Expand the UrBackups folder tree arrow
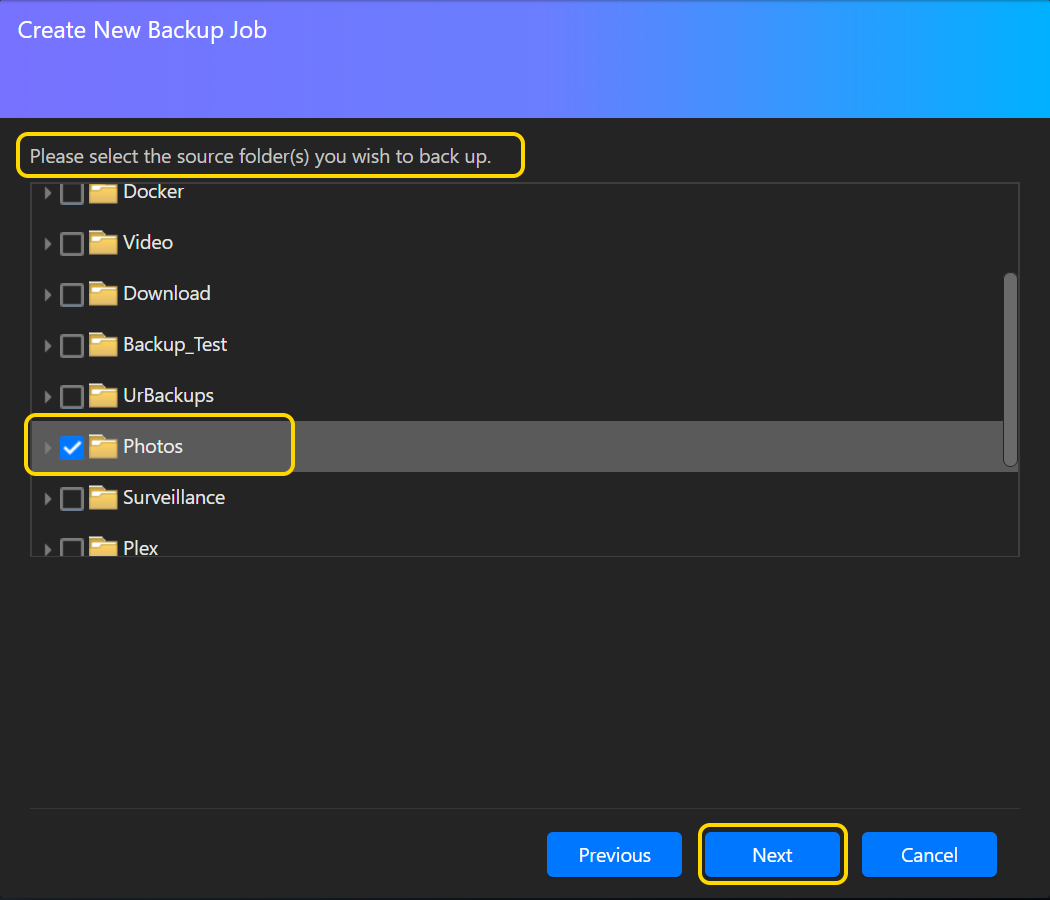This screenshot has width=1050, height=900. (x=48, y=396)
